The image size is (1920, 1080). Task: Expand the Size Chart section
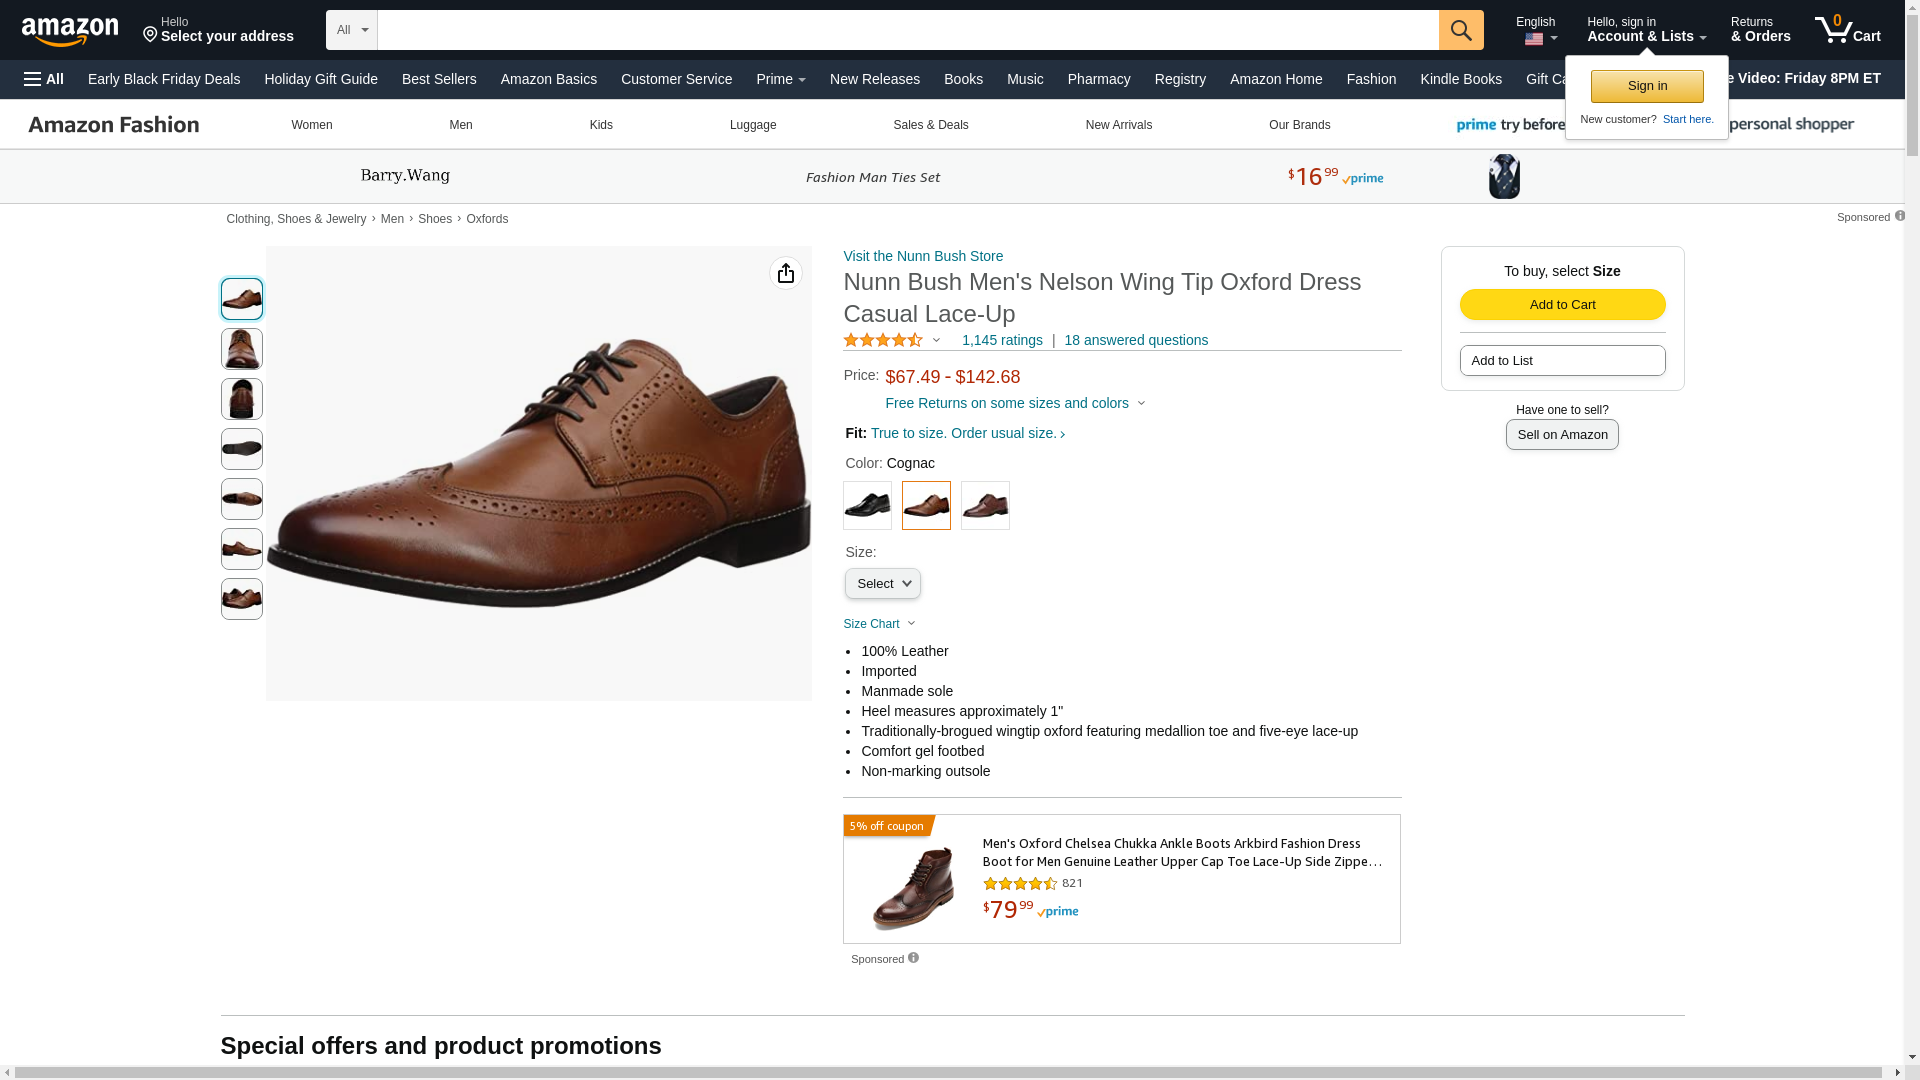click(879, 624)
